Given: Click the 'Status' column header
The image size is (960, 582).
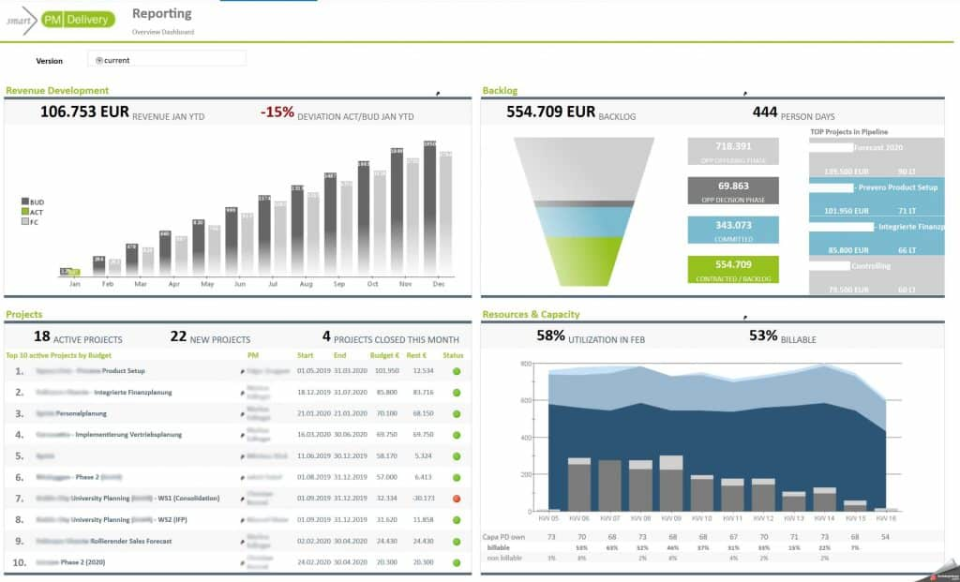Looking at the screenshot, I should [453, 355].
